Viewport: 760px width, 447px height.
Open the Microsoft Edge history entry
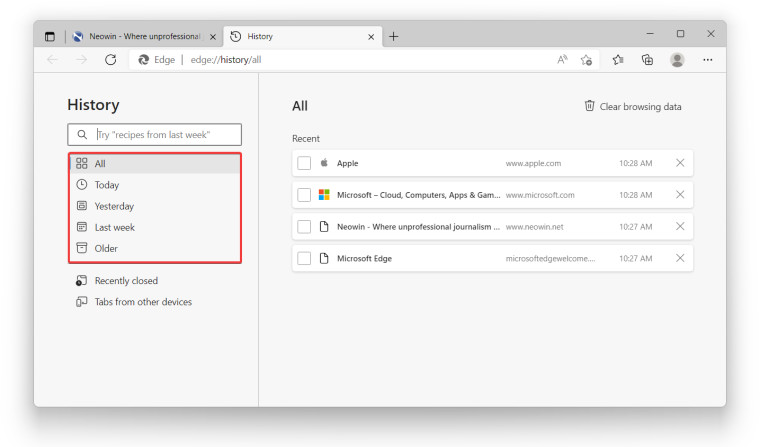[492, 258]
